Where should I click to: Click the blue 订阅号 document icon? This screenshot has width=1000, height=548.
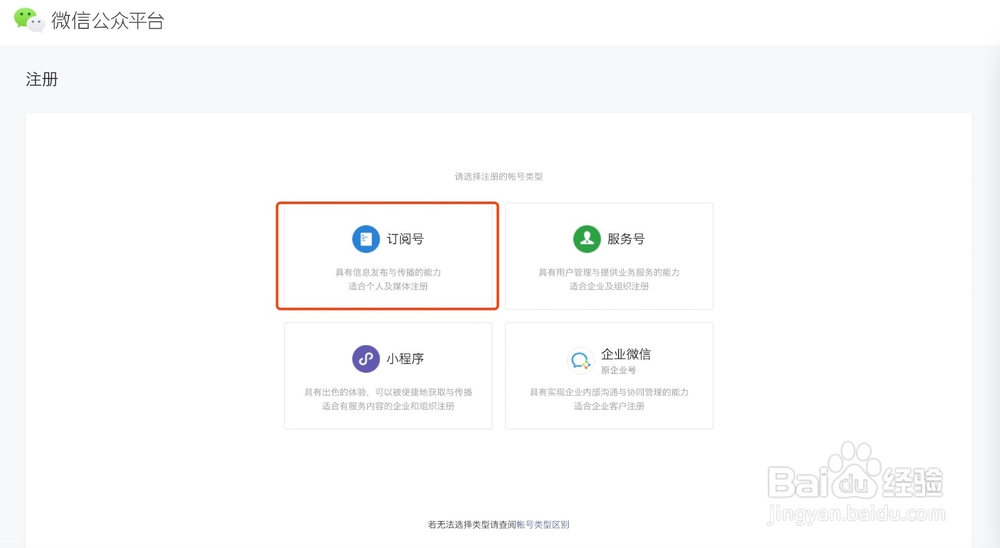(366, 239)
